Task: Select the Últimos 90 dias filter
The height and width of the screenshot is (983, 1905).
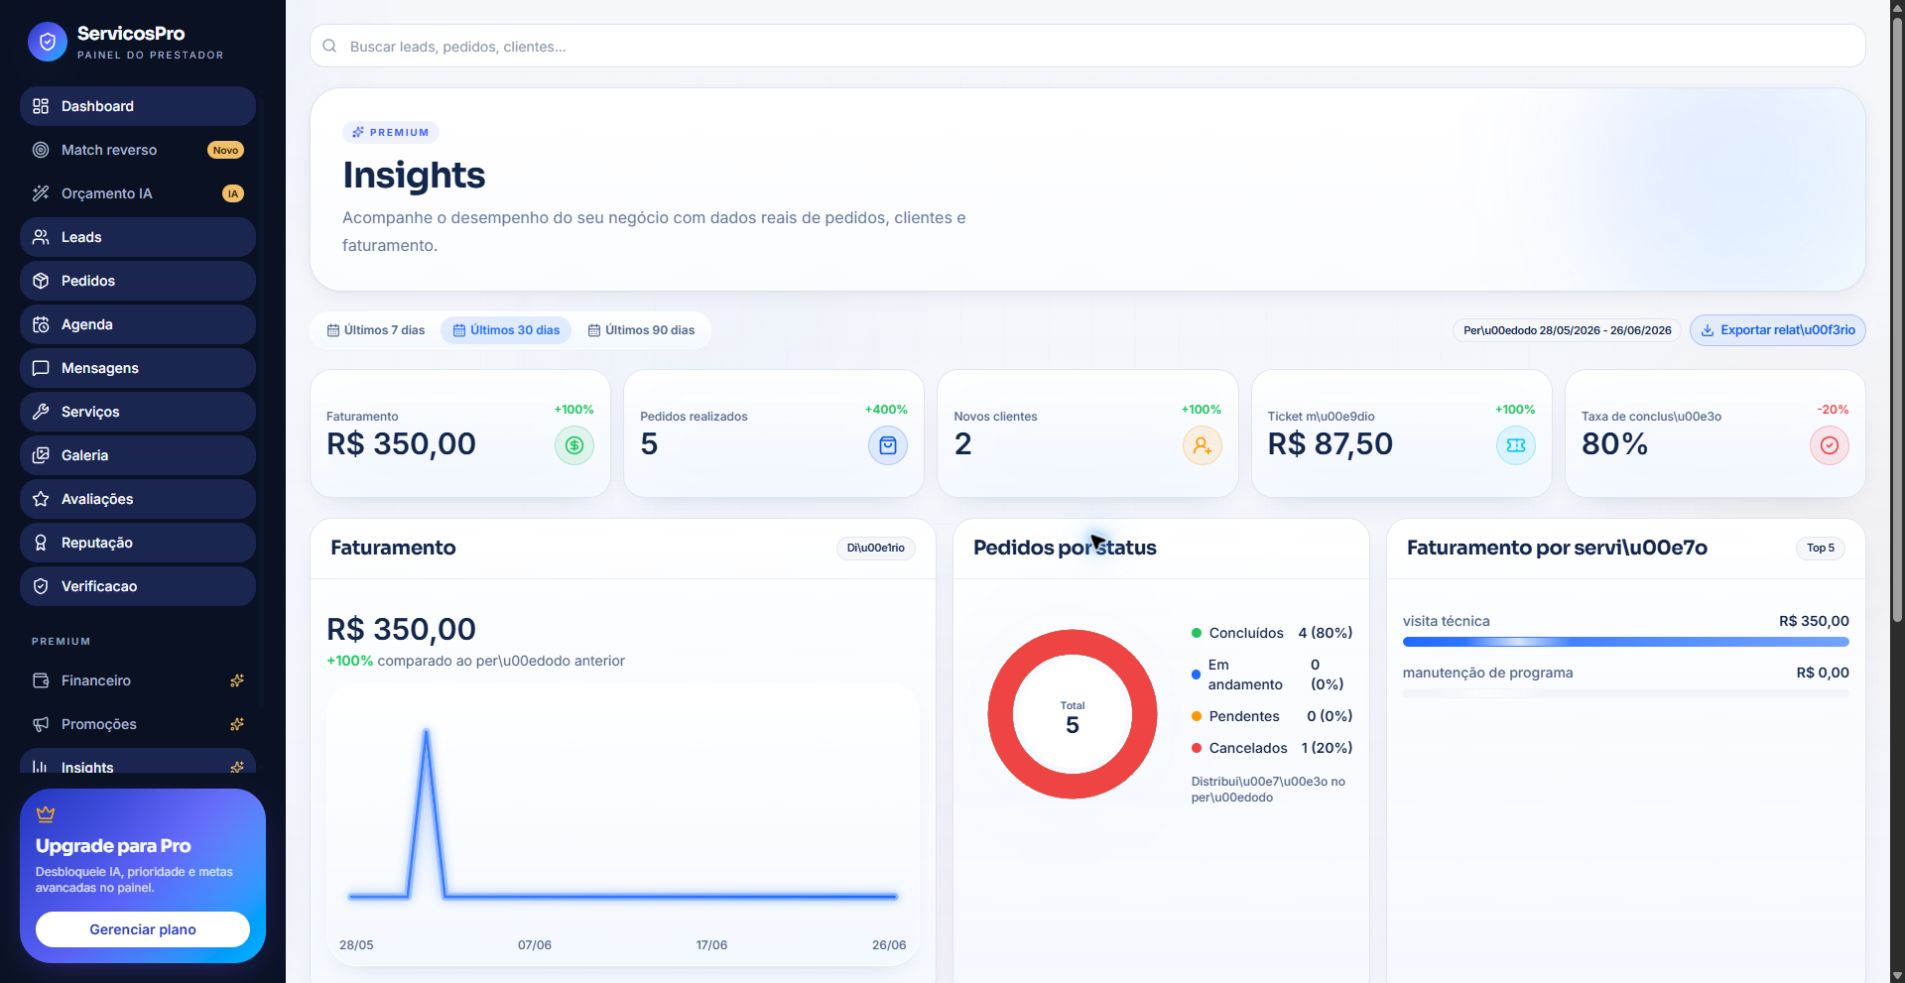Action: point(641,330)
